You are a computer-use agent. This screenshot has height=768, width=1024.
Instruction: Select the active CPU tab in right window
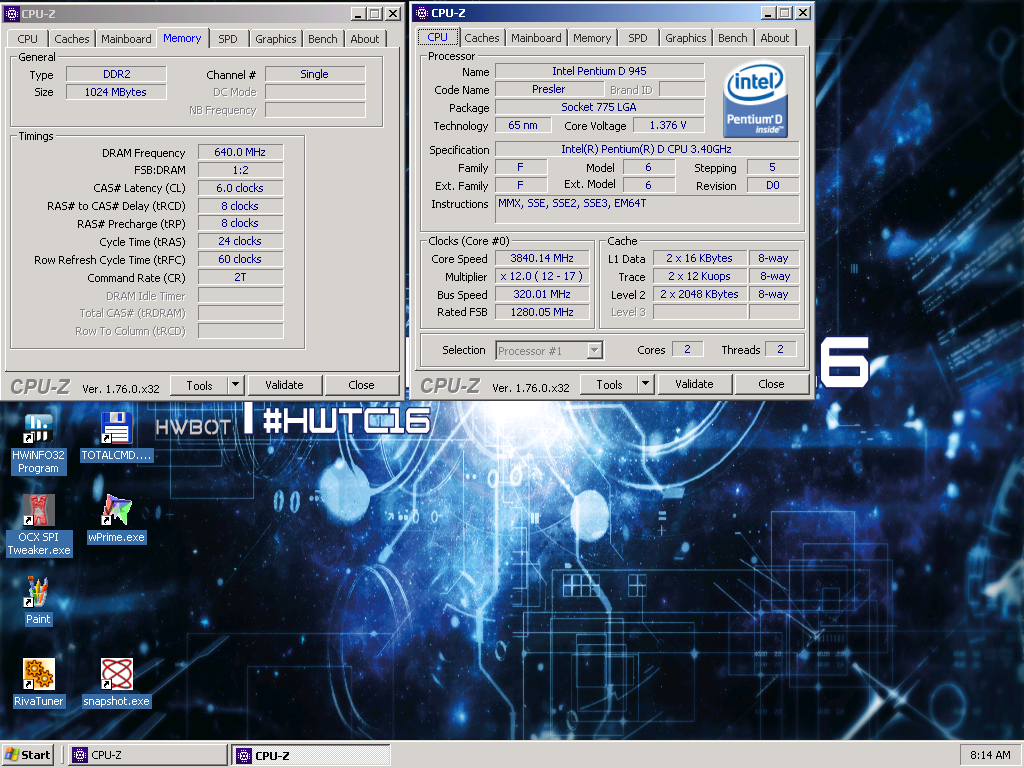[438, 37]
